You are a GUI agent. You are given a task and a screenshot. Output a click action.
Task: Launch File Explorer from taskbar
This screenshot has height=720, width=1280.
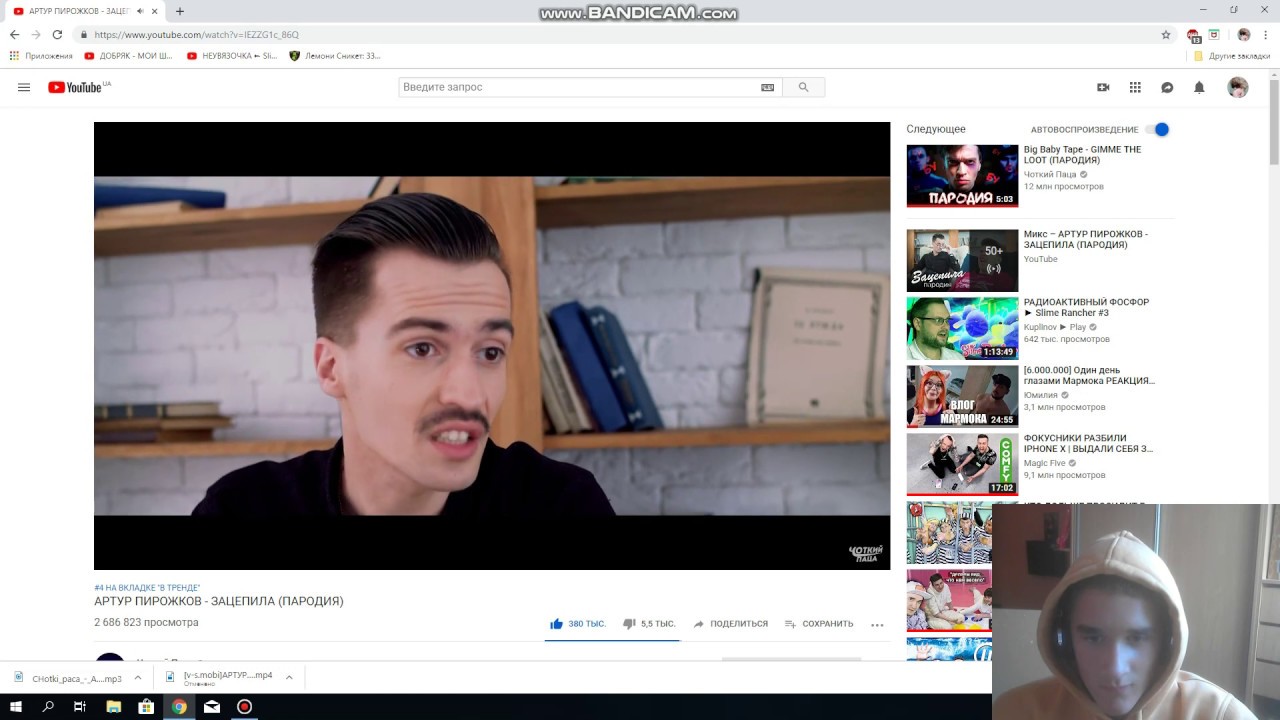113,706
